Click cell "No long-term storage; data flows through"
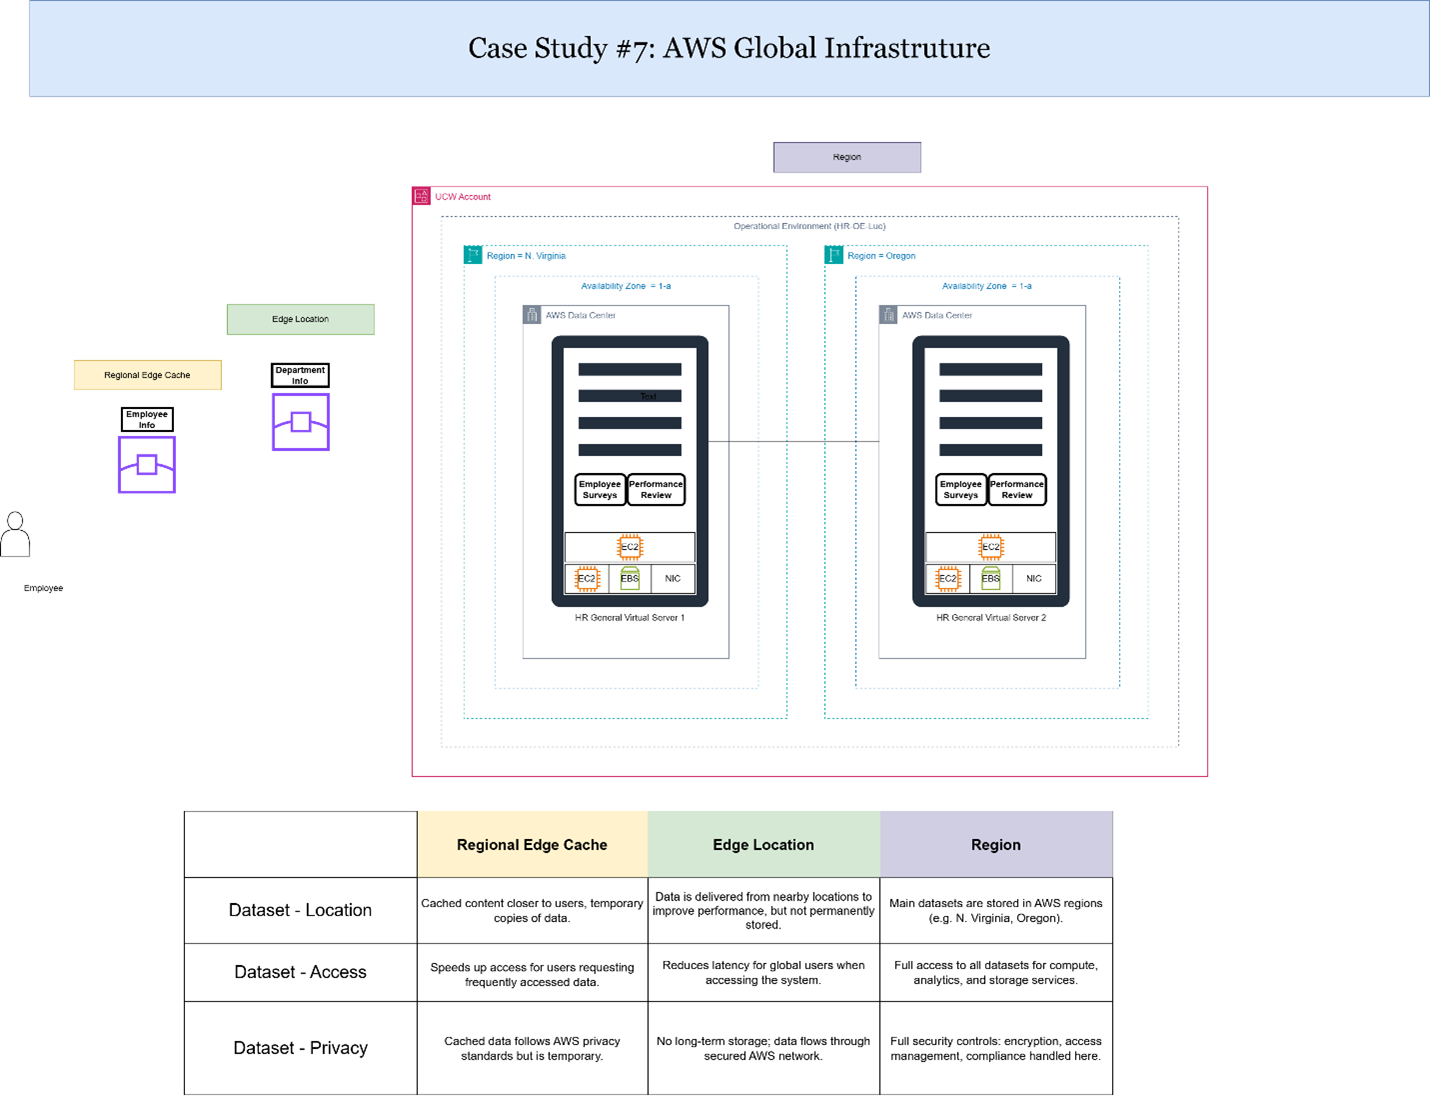 point(764,1048)
